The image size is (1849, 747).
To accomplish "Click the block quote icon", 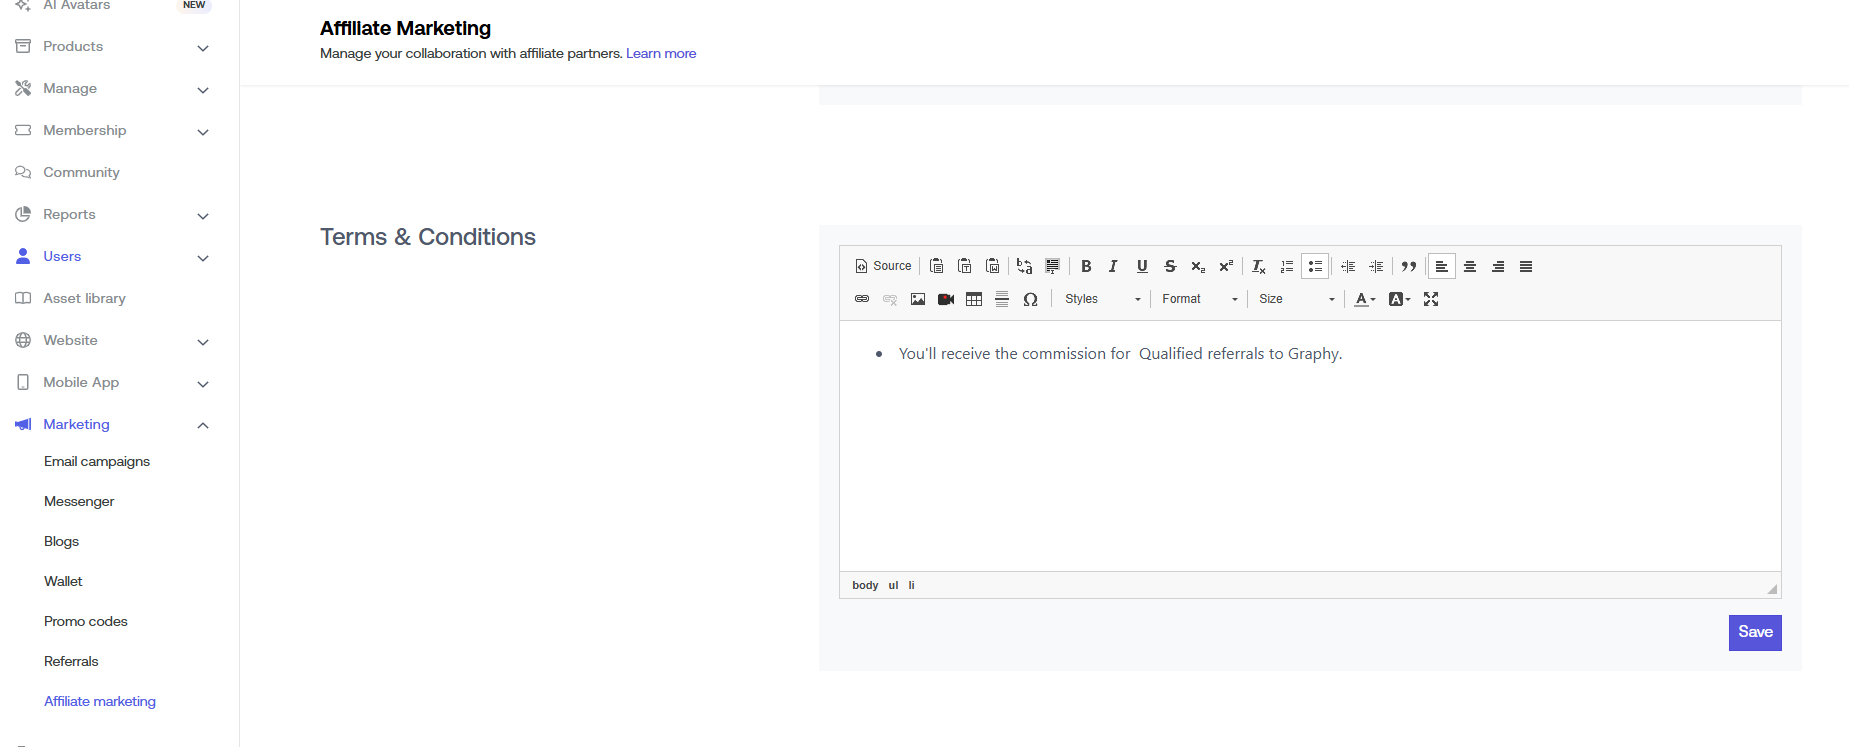I will (1409, 267).
